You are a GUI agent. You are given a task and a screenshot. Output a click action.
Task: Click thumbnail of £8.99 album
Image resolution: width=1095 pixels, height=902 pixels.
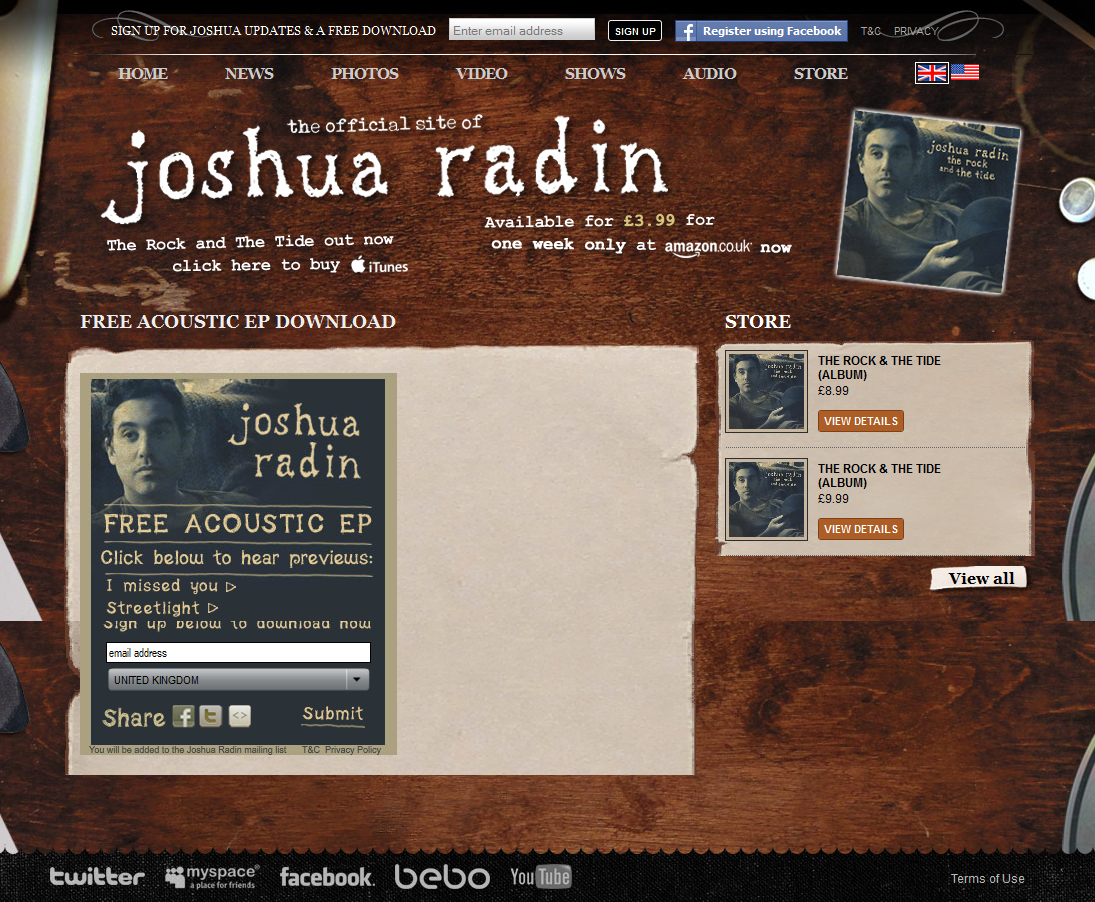coord(767,391)
